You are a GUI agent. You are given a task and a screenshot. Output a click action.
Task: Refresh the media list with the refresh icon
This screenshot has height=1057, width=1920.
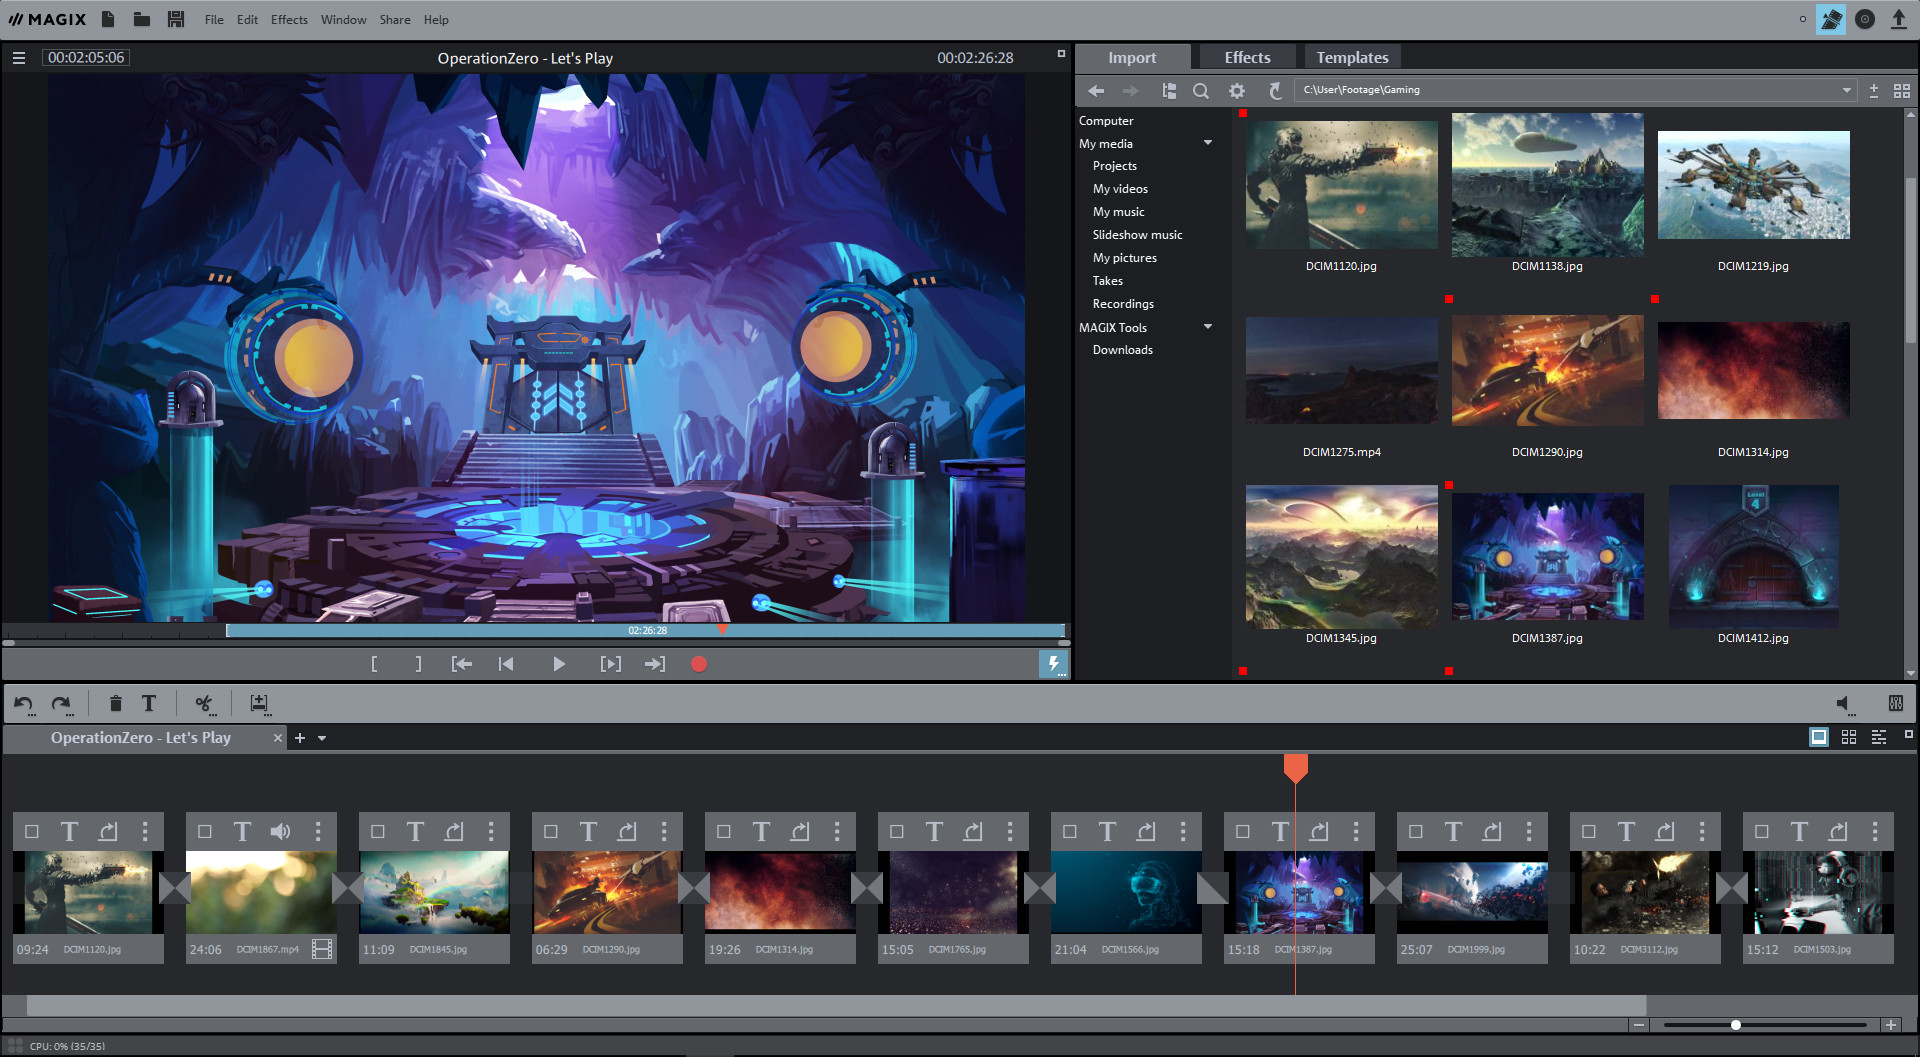tap(1275, 90)
